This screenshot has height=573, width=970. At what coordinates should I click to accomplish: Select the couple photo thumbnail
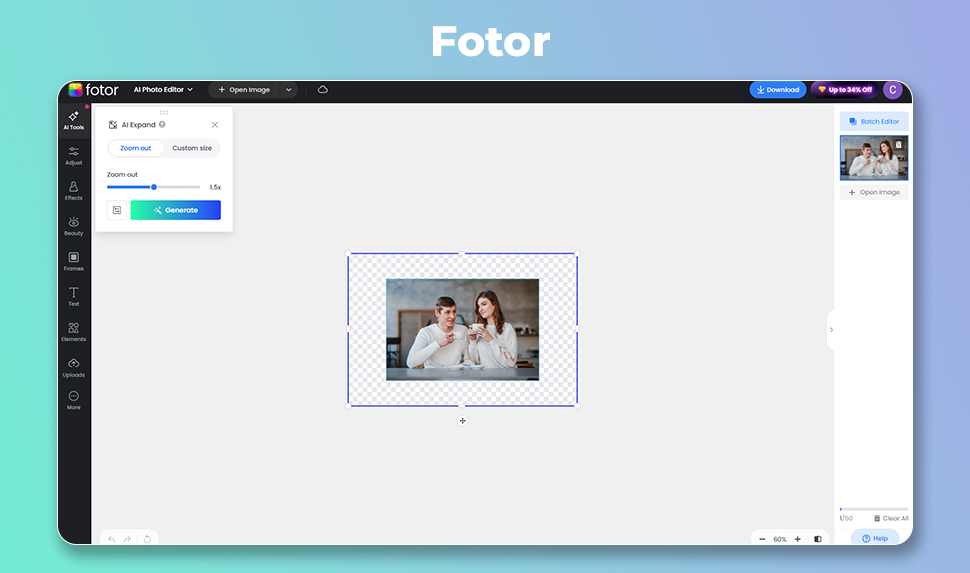click(x=873, y=158)
